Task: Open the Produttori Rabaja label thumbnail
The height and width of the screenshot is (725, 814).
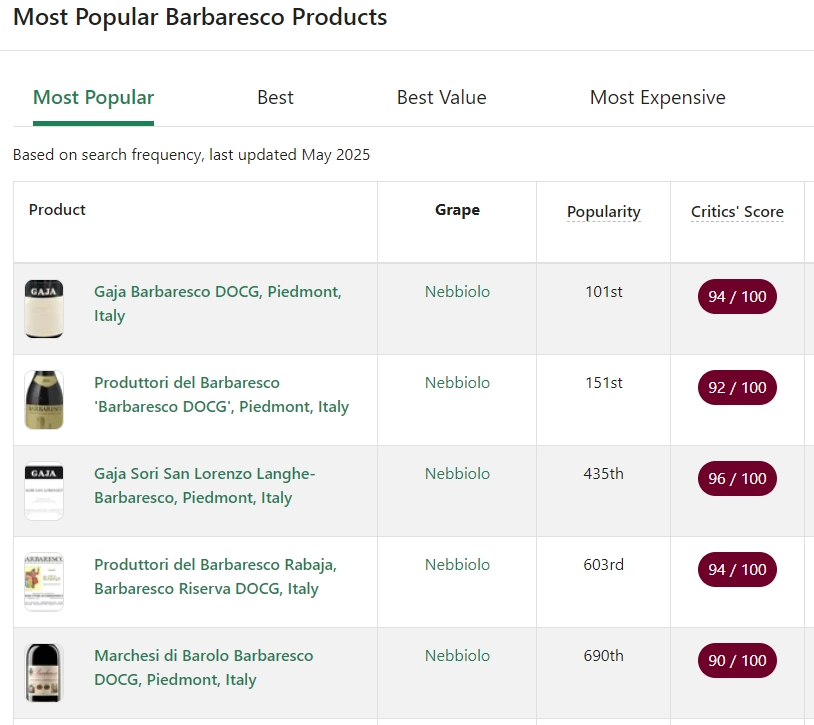Action: pyautogui.click(x=44, y=582)
